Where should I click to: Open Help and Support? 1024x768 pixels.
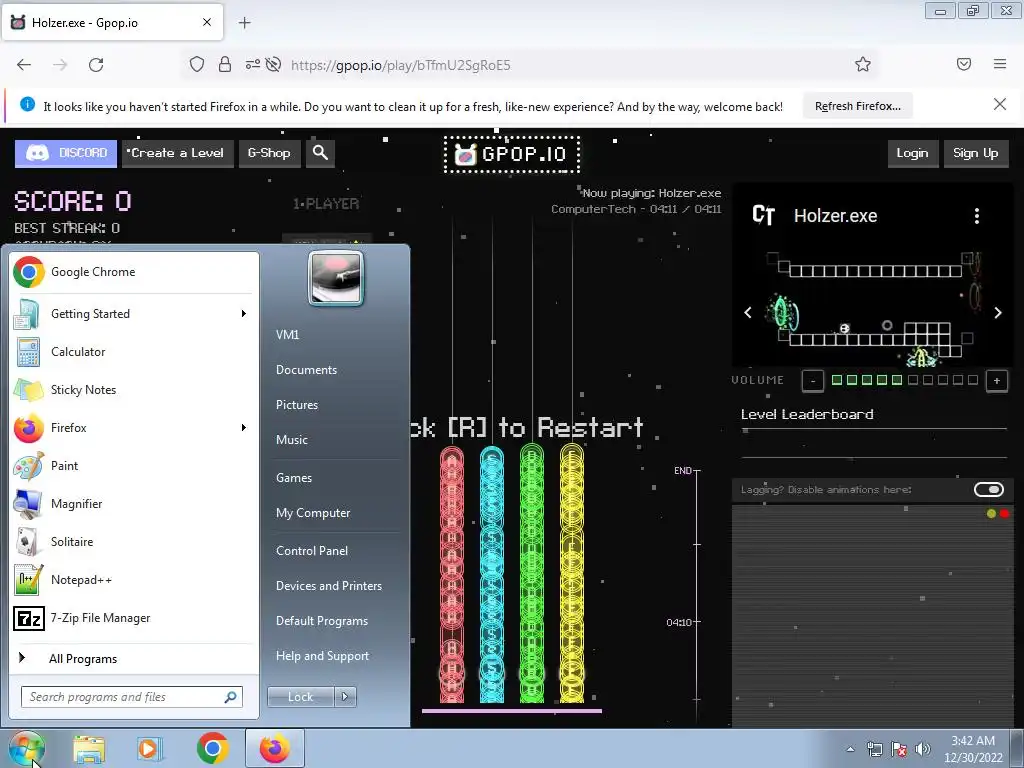[x=323, y=656]
